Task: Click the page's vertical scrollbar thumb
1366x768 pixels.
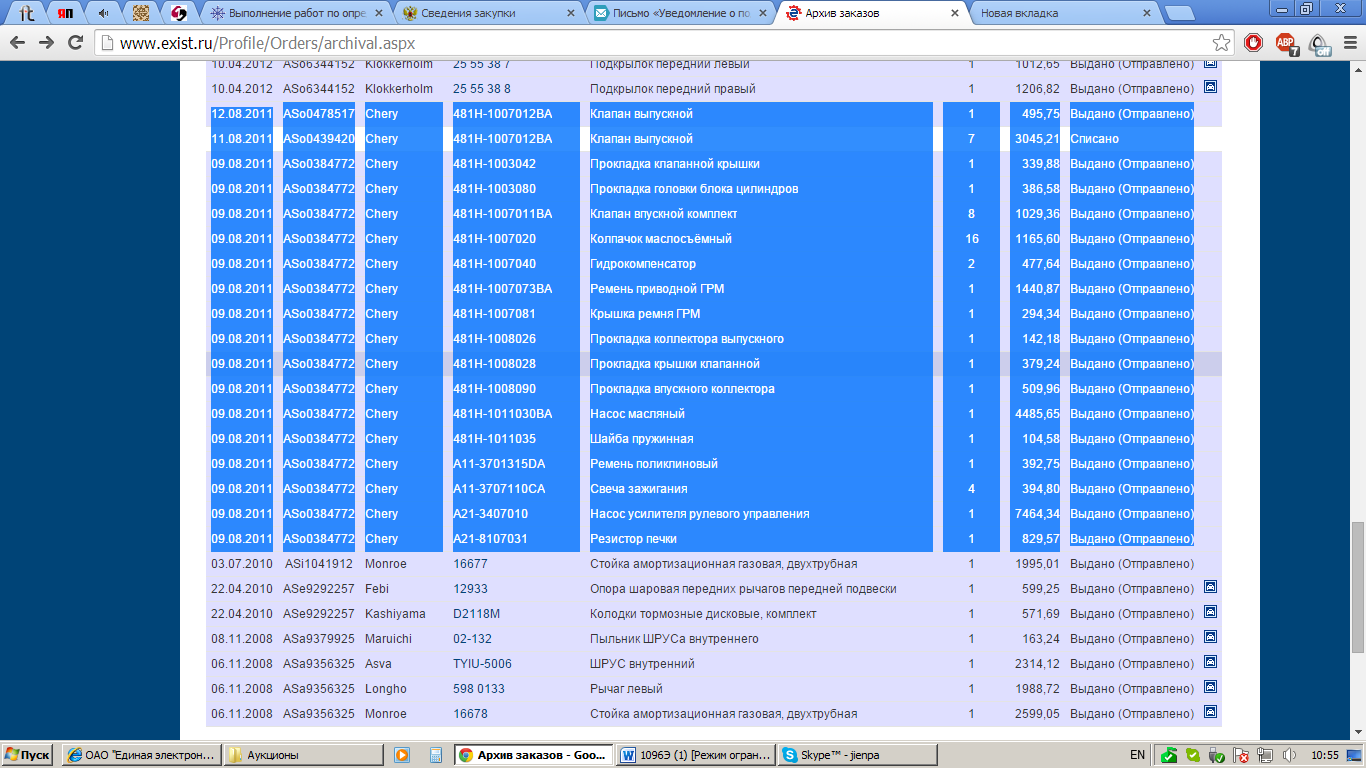Action: tap(1358, 587)
